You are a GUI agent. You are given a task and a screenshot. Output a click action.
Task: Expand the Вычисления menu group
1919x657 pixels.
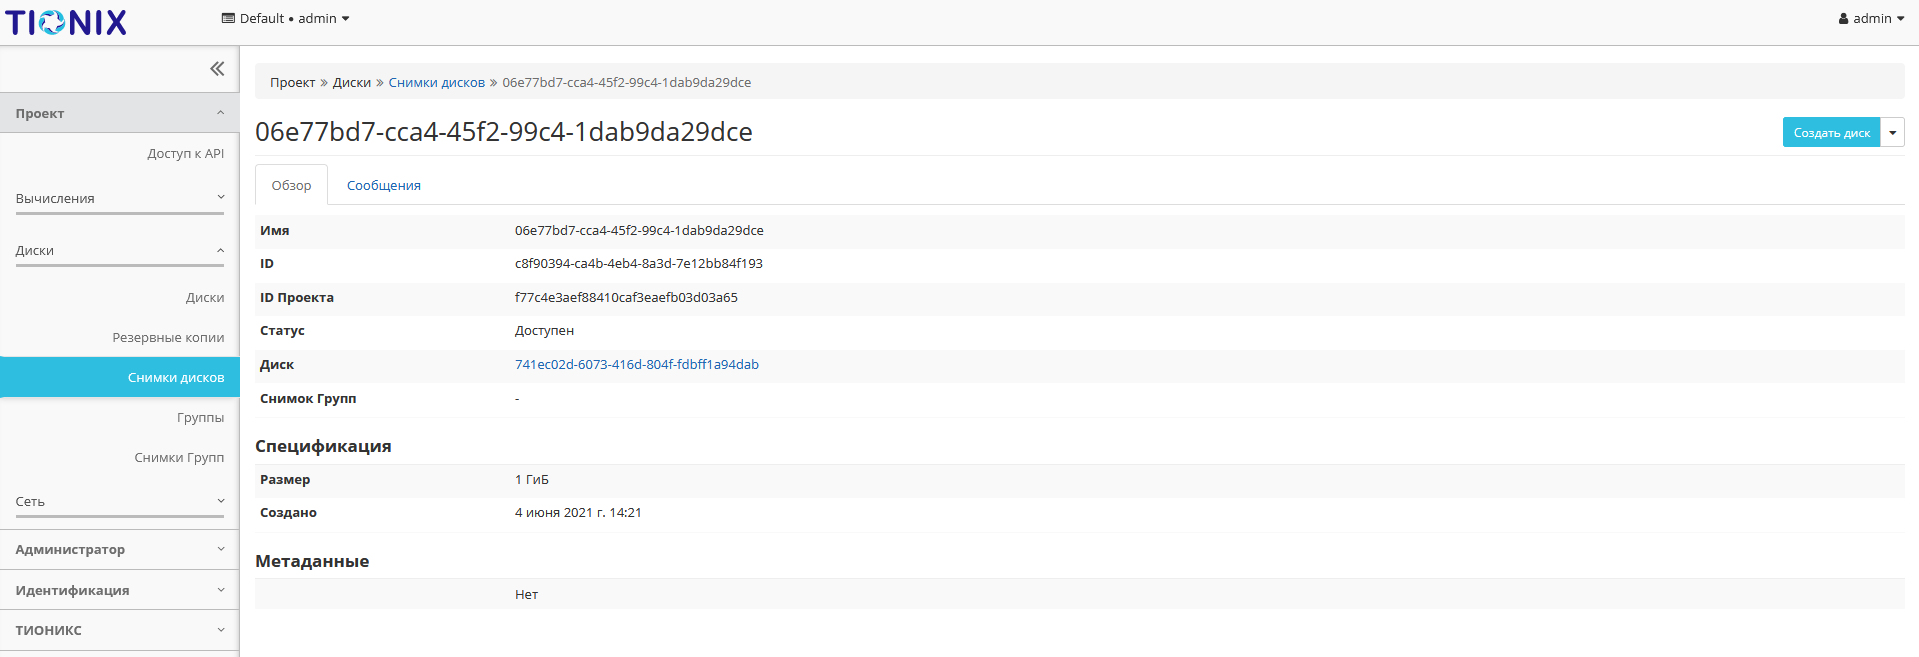point(120,199)
